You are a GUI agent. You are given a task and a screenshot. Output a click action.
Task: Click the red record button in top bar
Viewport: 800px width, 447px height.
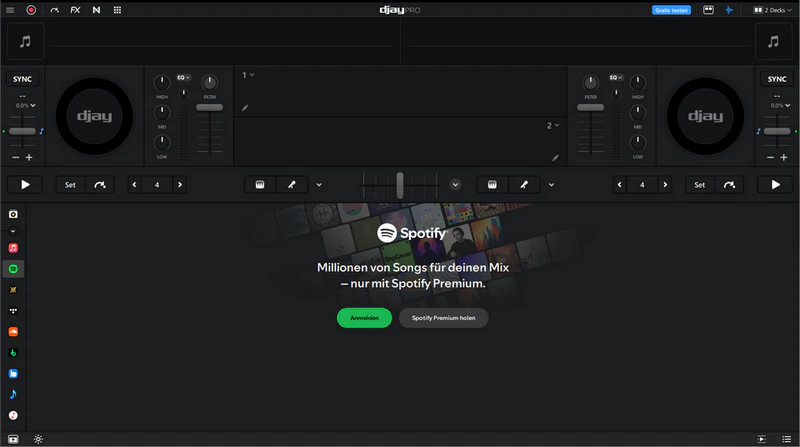(x=31, y=10)
